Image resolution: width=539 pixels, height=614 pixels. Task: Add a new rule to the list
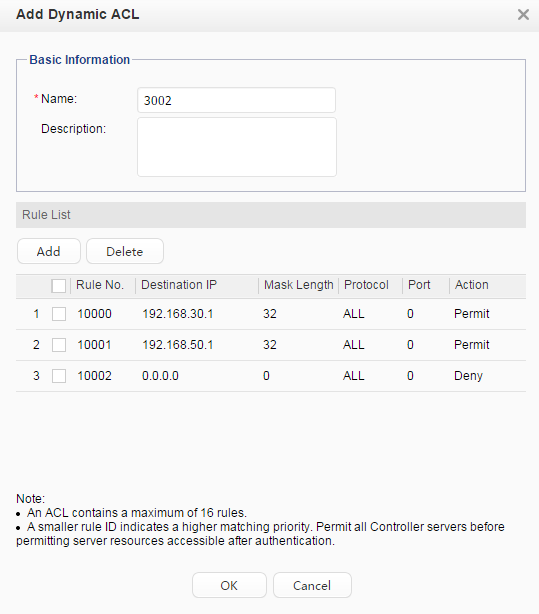pos(49,251)
